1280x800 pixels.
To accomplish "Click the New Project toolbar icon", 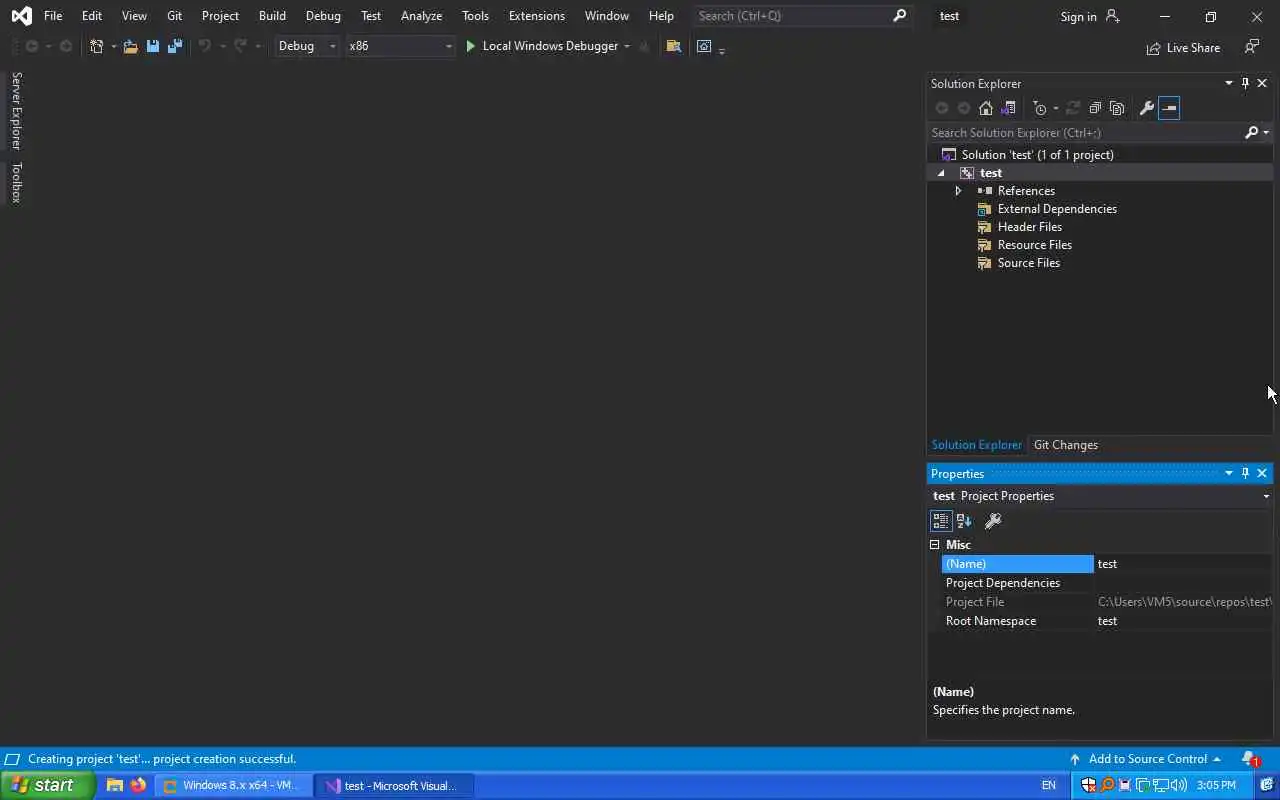I will coord(96,46).
